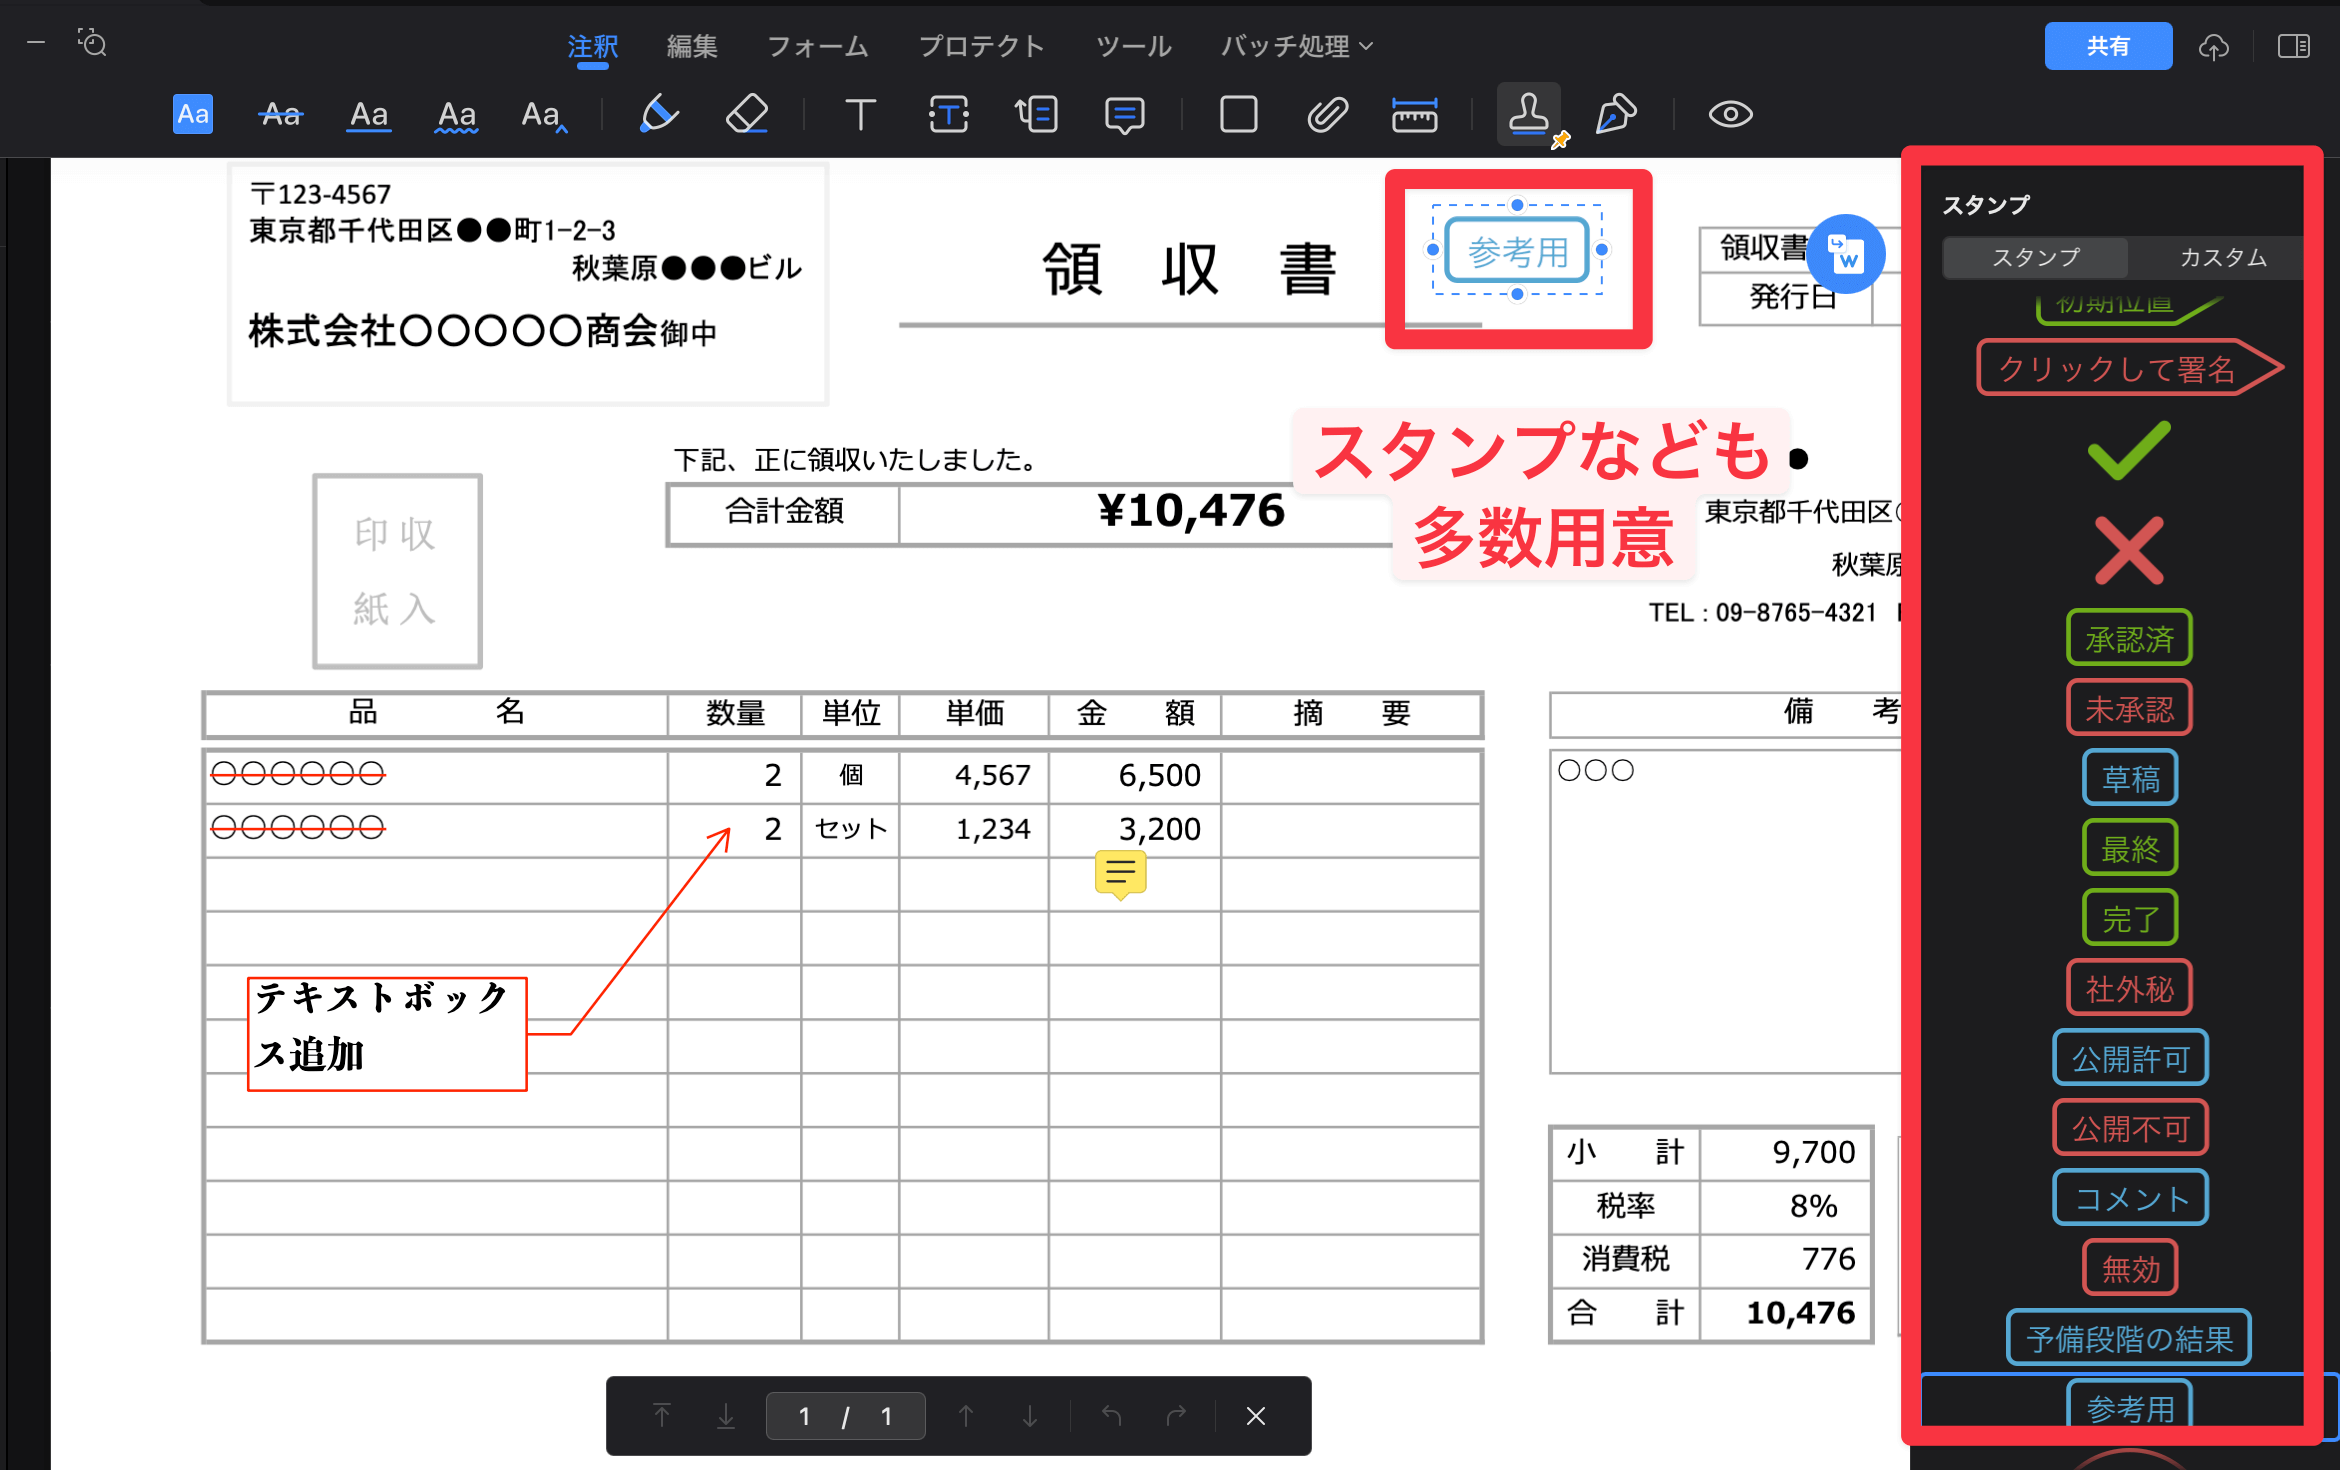Choose the 予備段階の結果 stamp
The width and height of the screenshot is (2340, 1470).
point(2129,1339)
